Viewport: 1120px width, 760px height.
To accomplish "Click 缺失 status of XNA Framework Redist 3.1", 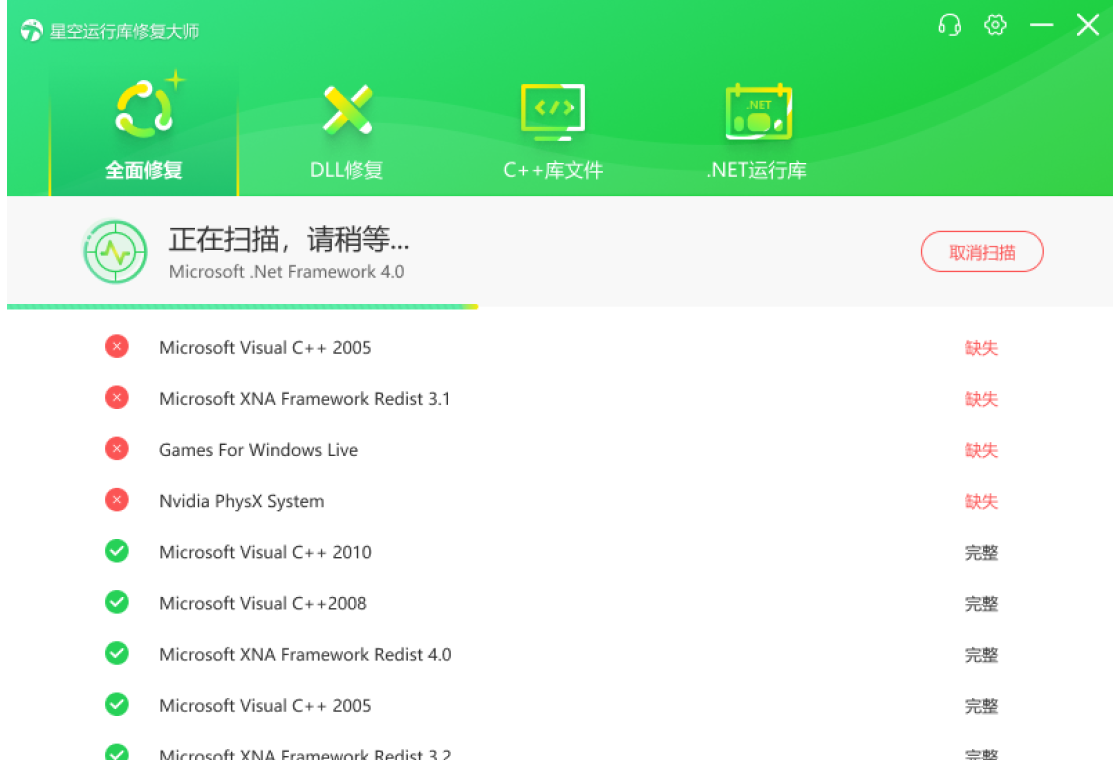I will pyautogui.click(x=981, y=399).
